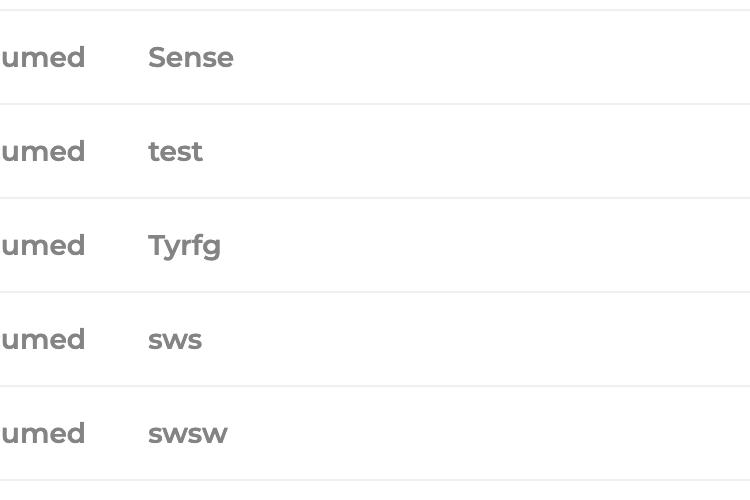
Task: Pick the "swsw" name text
Action: click(x=188, y=433)
